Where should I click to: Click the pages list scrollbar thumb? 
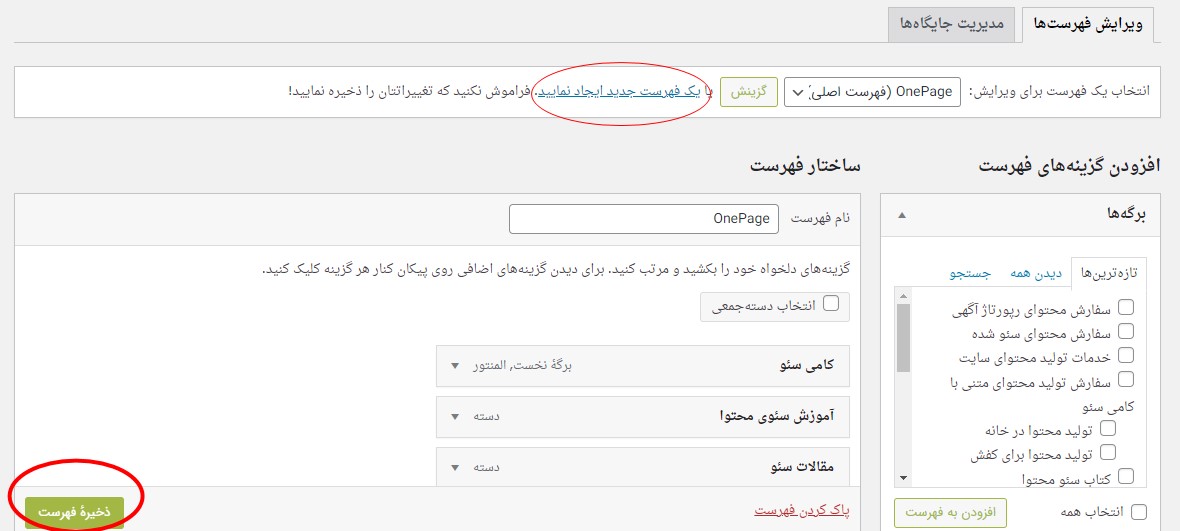click(x=904, y=338)
